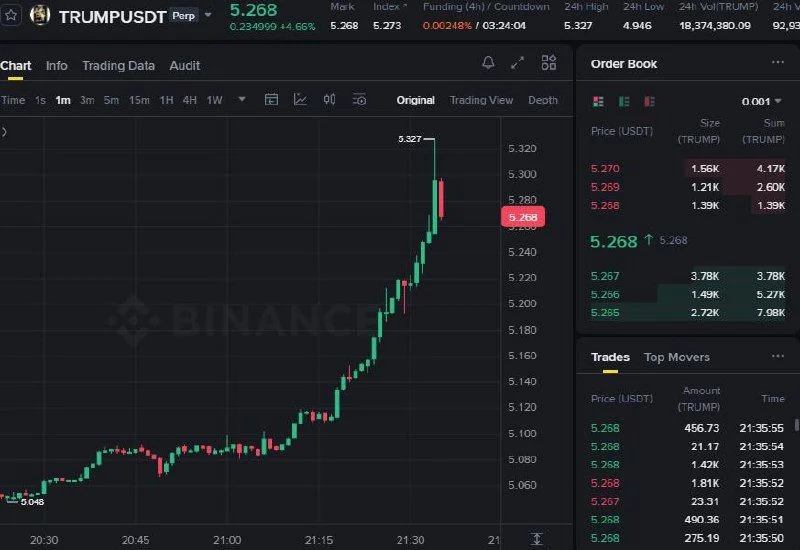Click ask price 5.270 in order book
This screenshot has height=550, width=800.
point(605,168)
